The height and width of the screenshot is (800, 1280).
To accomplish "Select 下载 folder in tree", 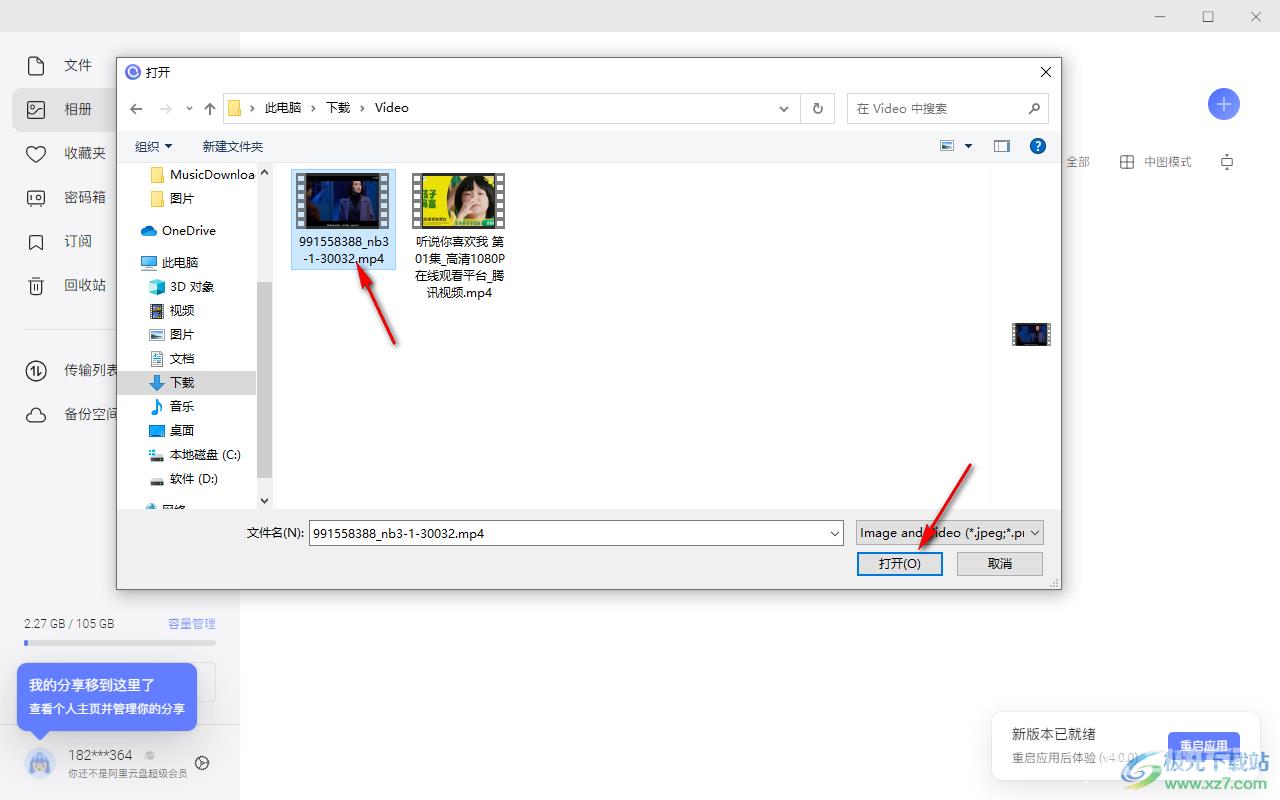I will point(186,382).
